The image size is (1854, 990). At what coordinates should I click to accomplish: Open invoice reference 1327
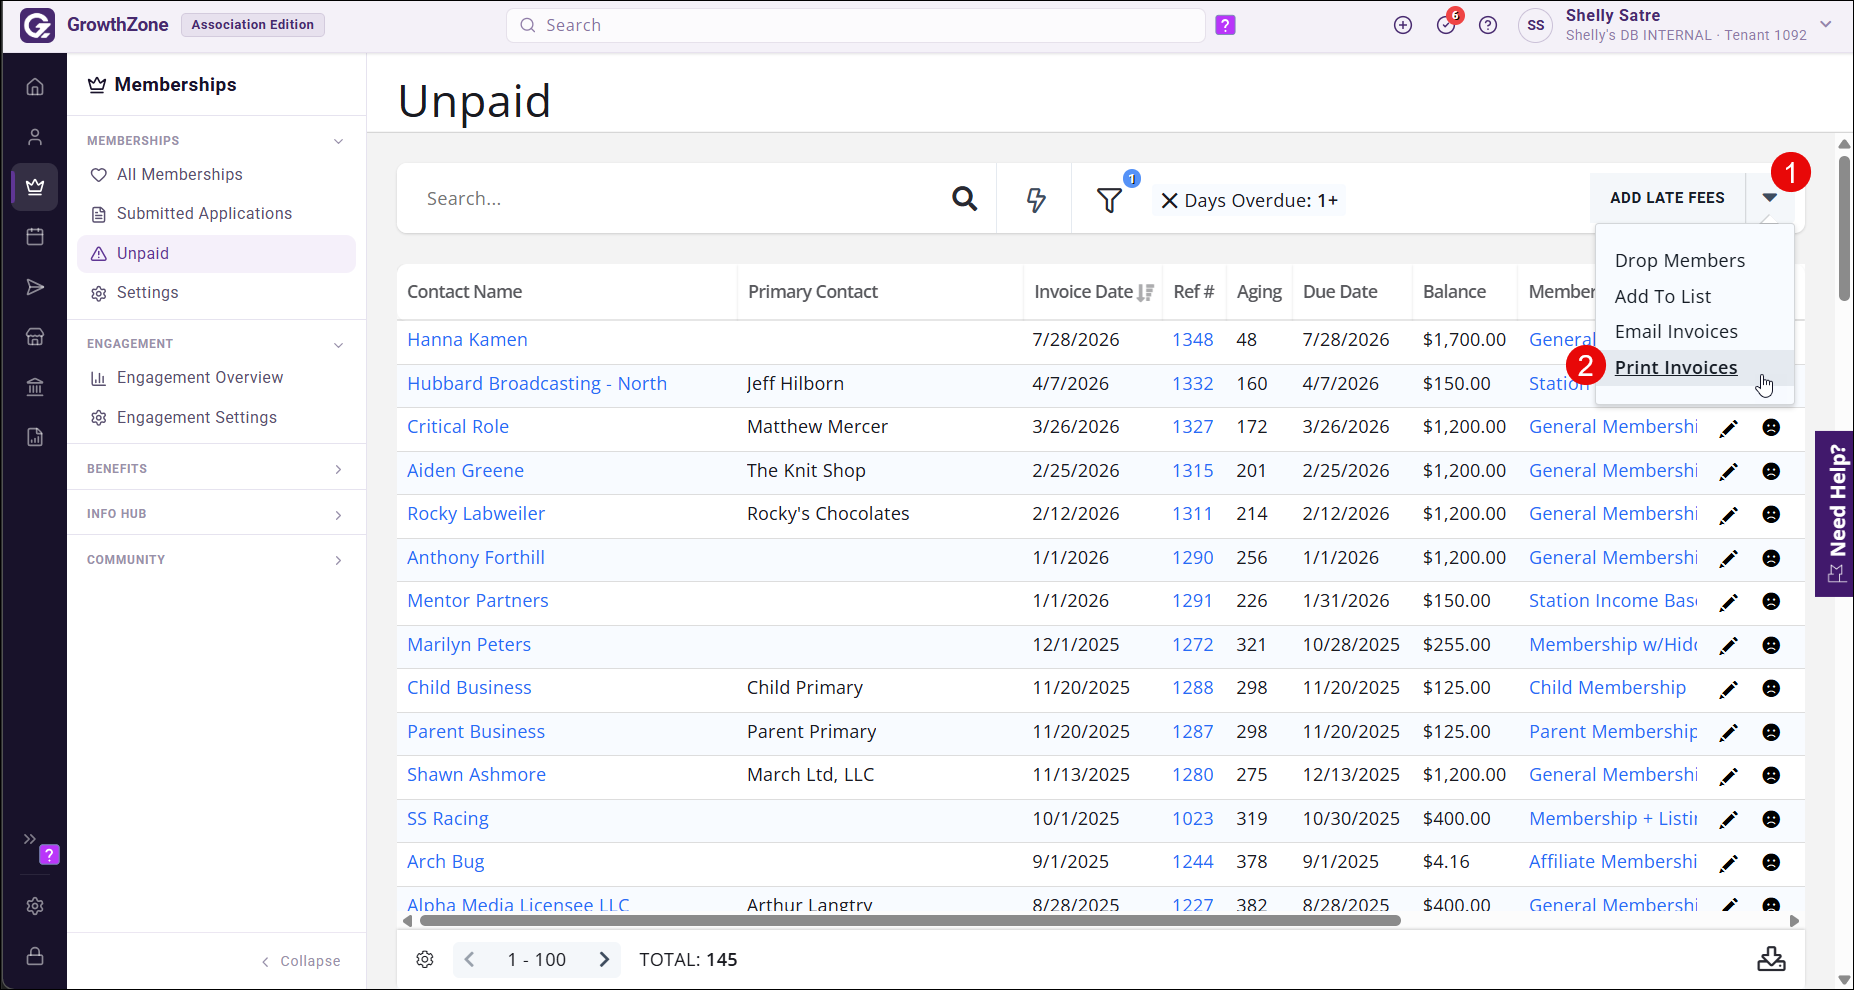click(1193, 427)
